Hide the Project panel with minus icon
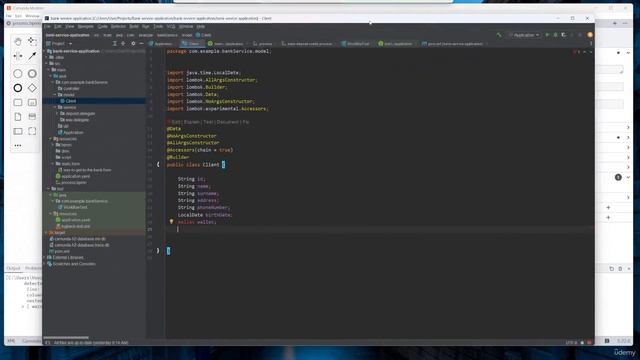The width and height of the screenshot is (640, 360). coord(141,43)
